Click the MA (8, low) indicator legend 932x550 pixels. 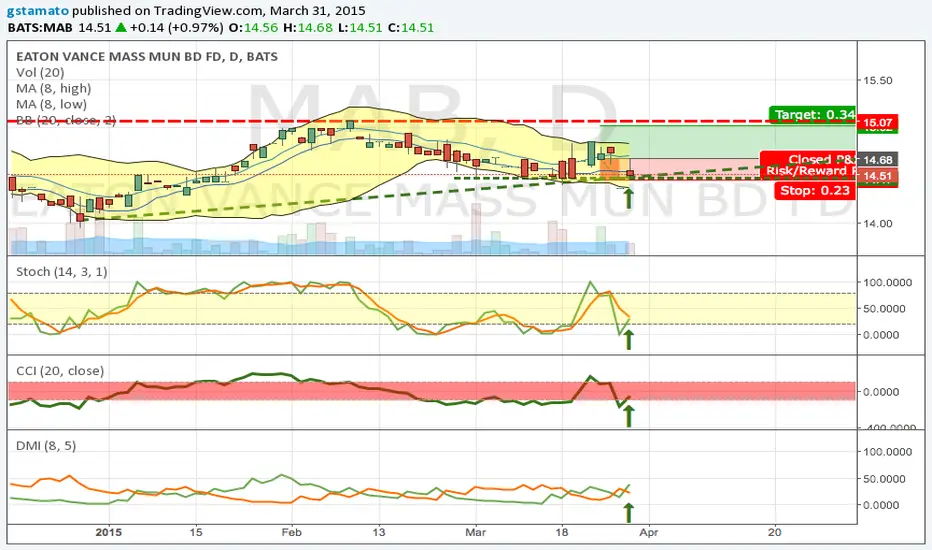tap(51, 104)
